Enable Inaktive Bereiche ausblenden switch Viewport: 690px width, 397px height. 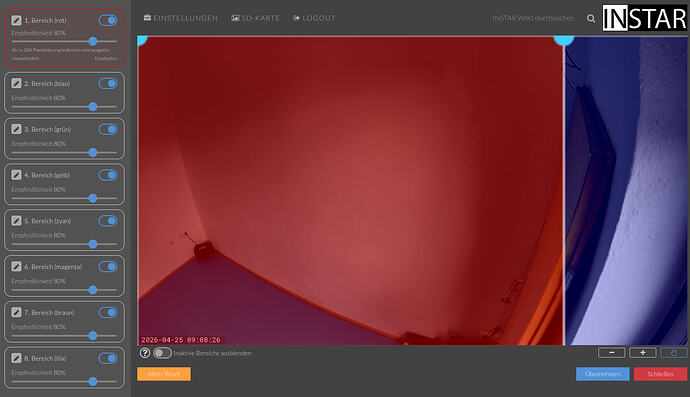[162, 353]
